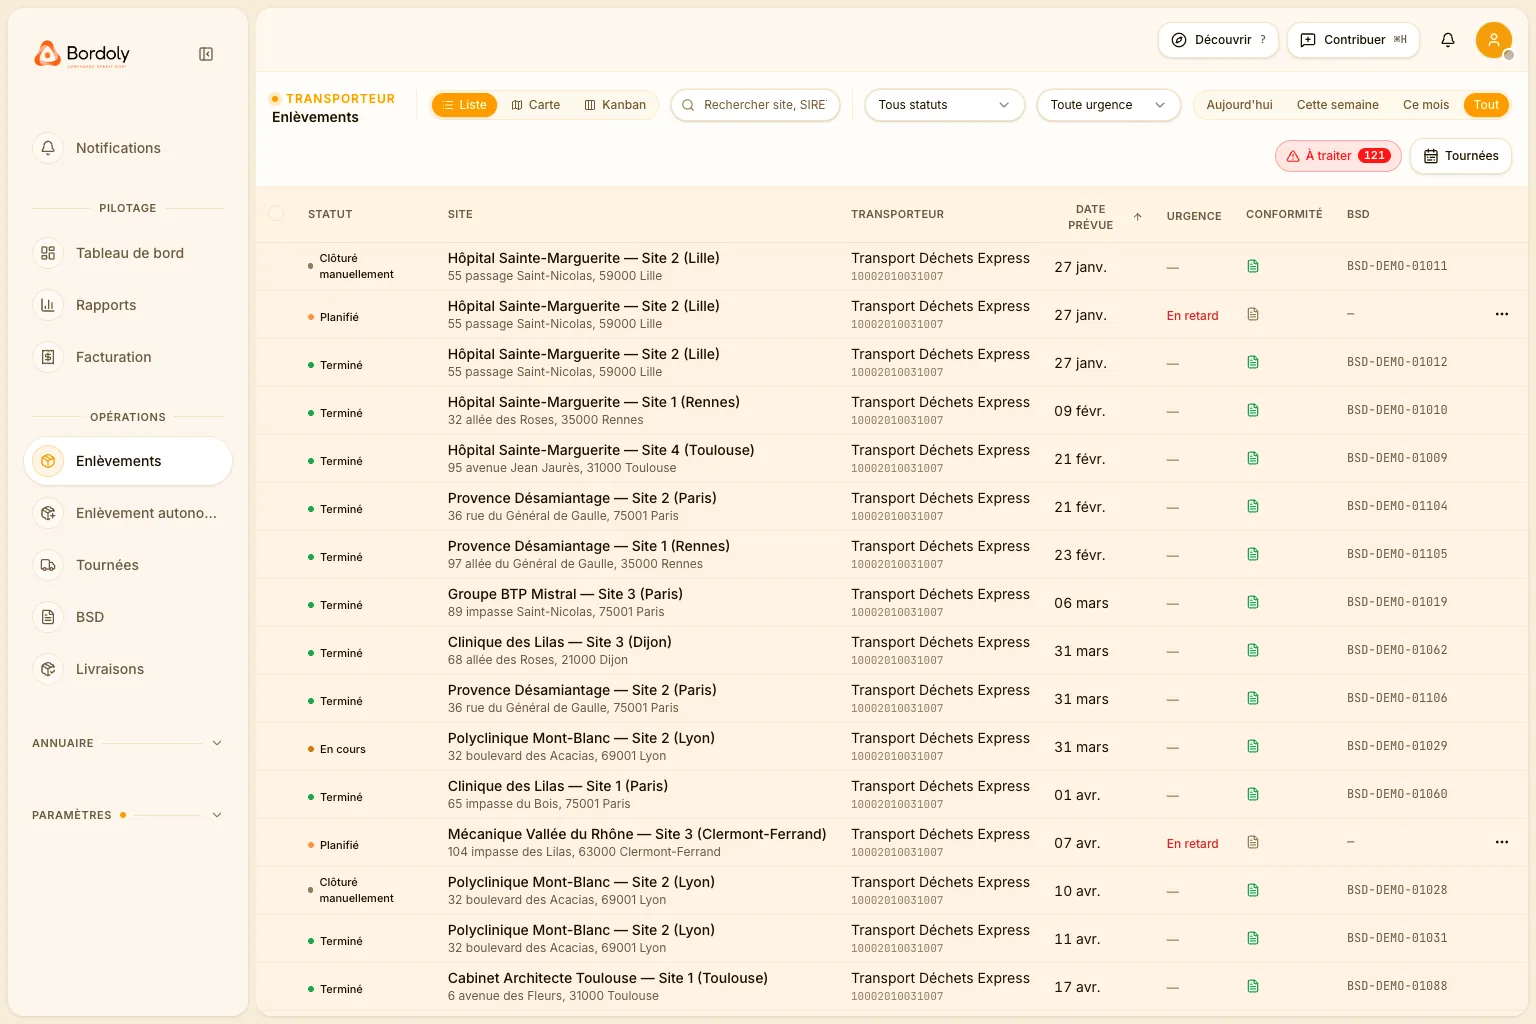This screenshot has width=1536, height=1024.
Task: Toggle the select-all checkbox in table header
Action: [276, 213]
